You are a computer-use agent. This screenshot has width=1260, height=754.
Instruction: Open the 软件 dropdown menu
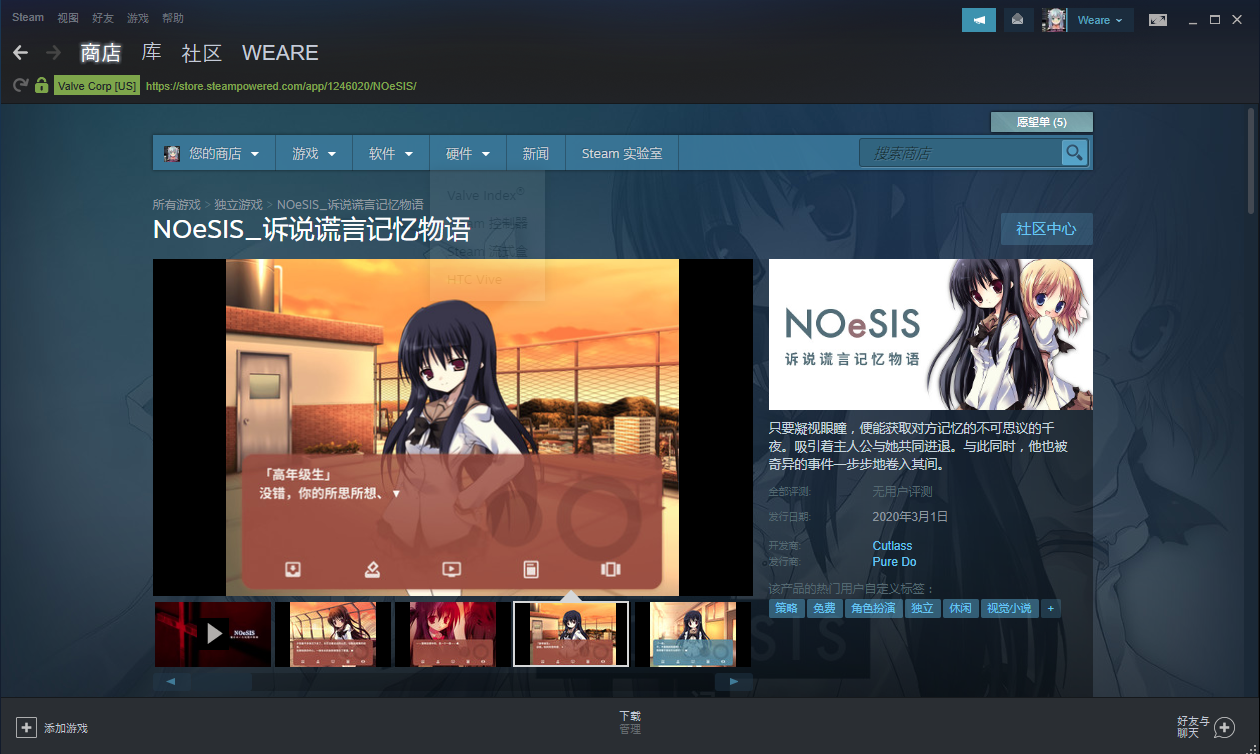coord(391,153)
